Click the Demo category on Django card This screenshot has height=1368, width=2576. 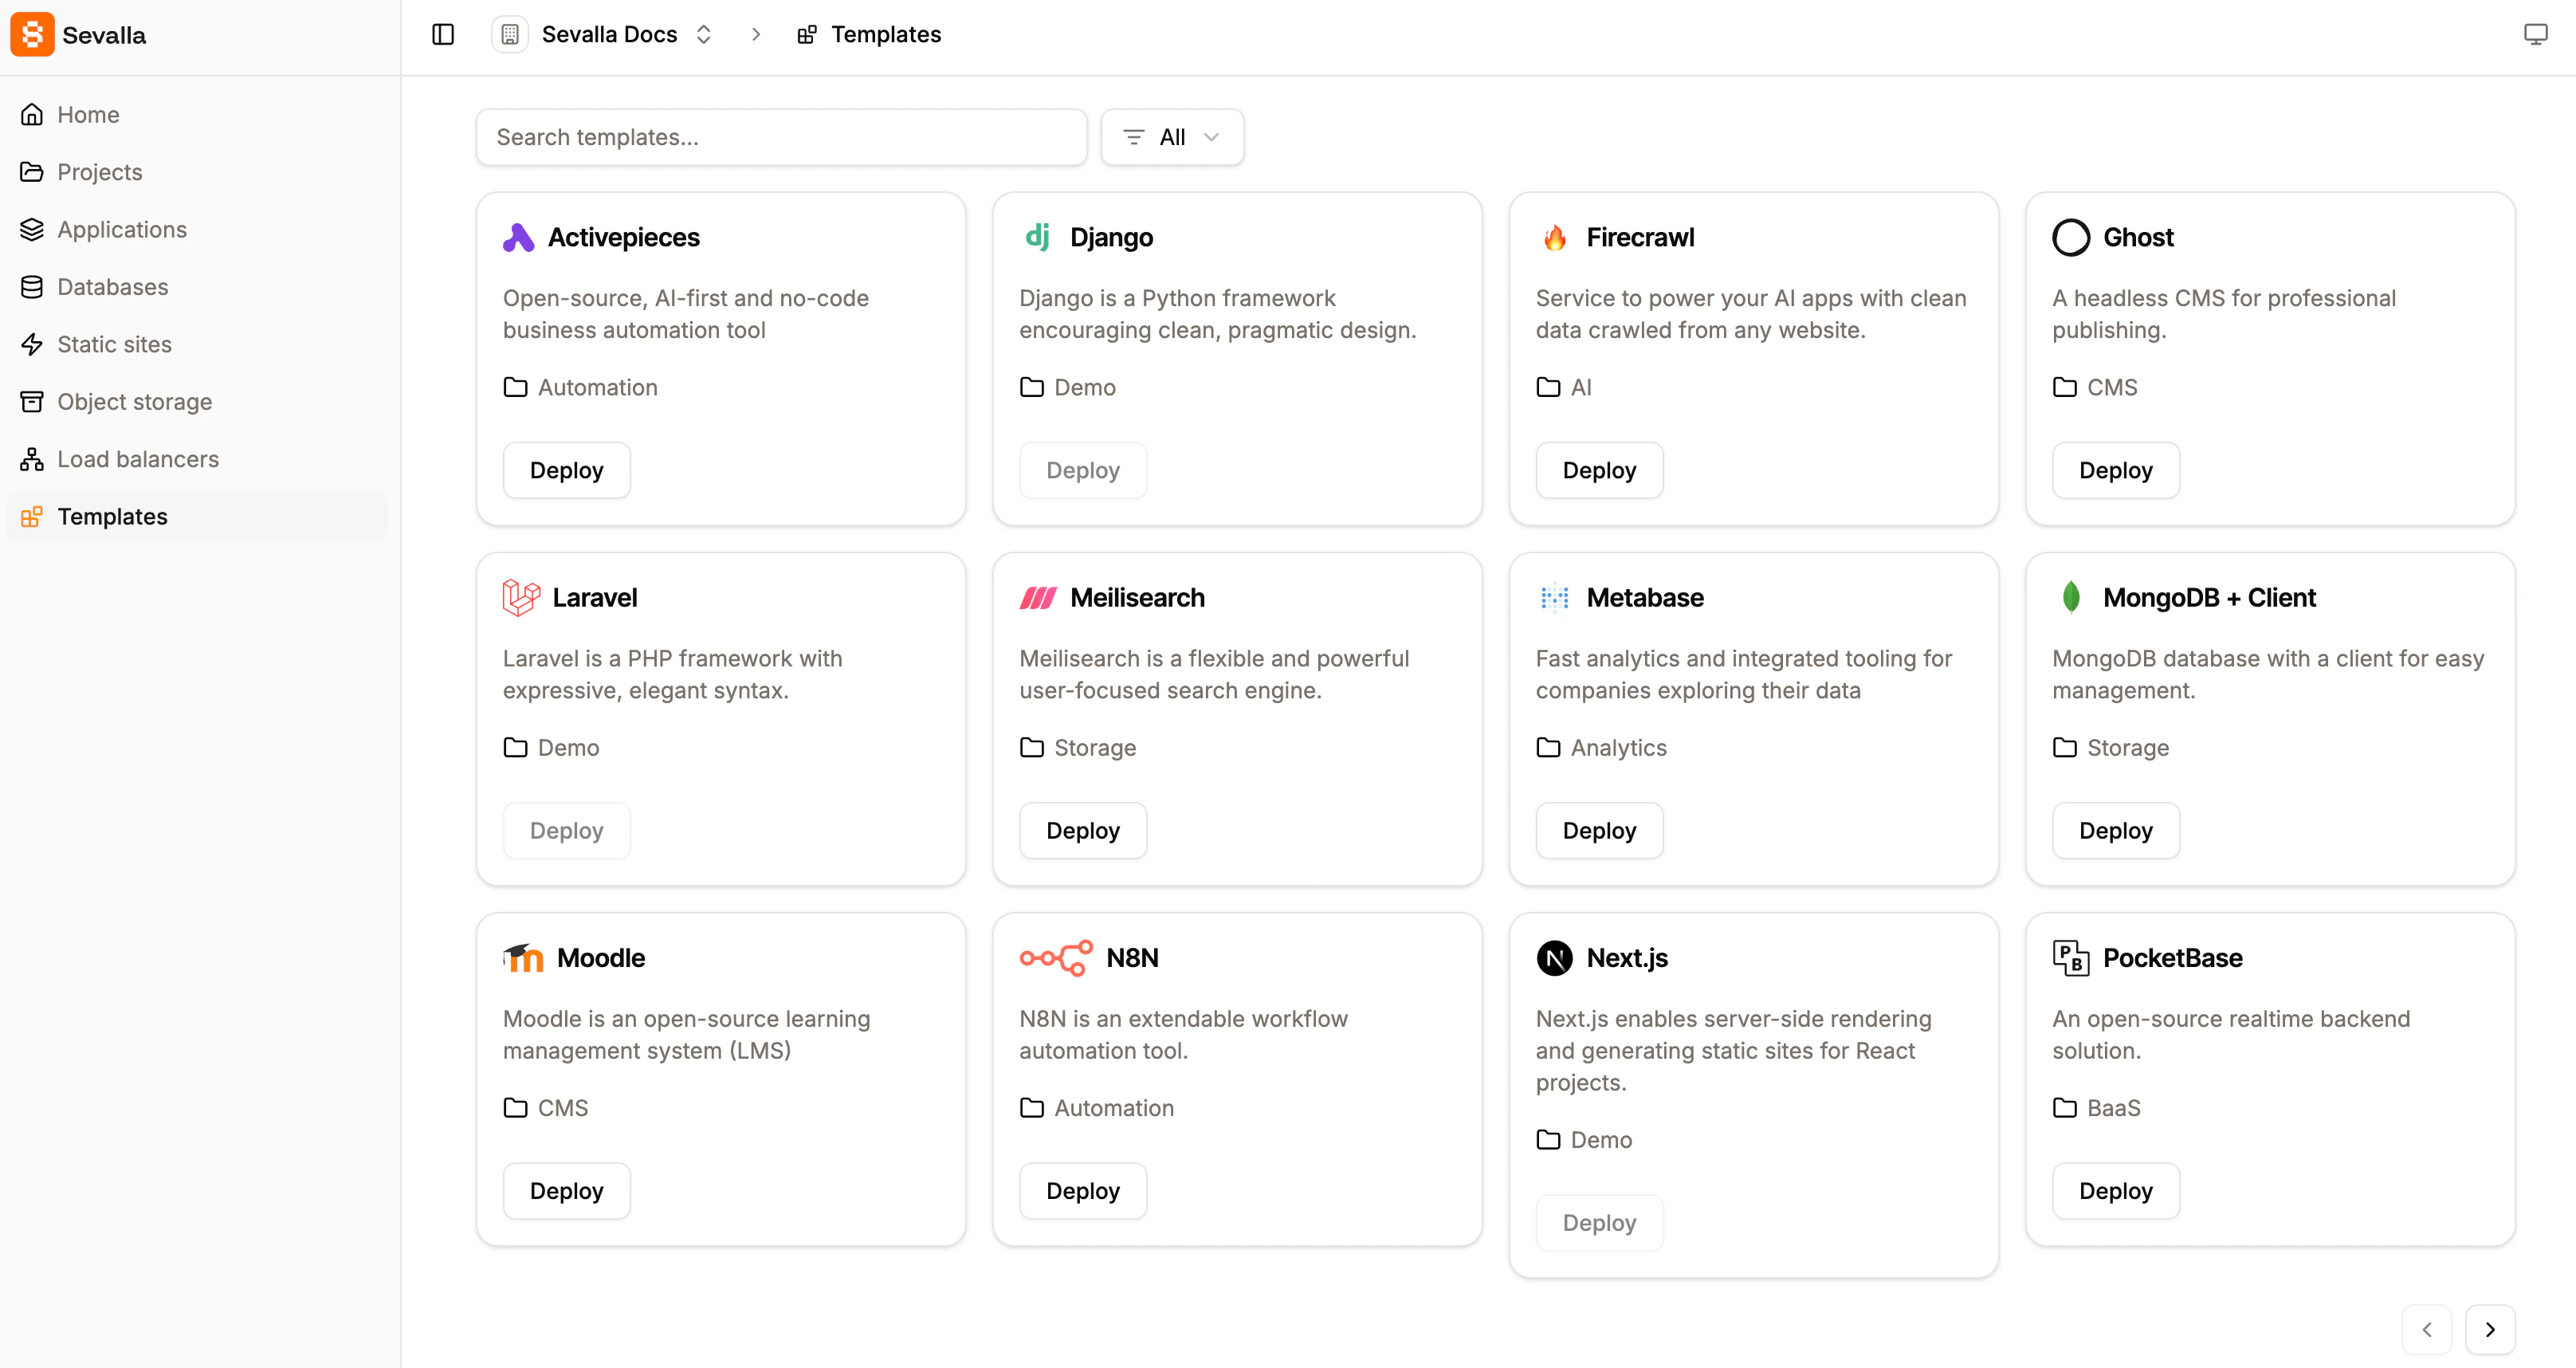[x=1085, y=388]
